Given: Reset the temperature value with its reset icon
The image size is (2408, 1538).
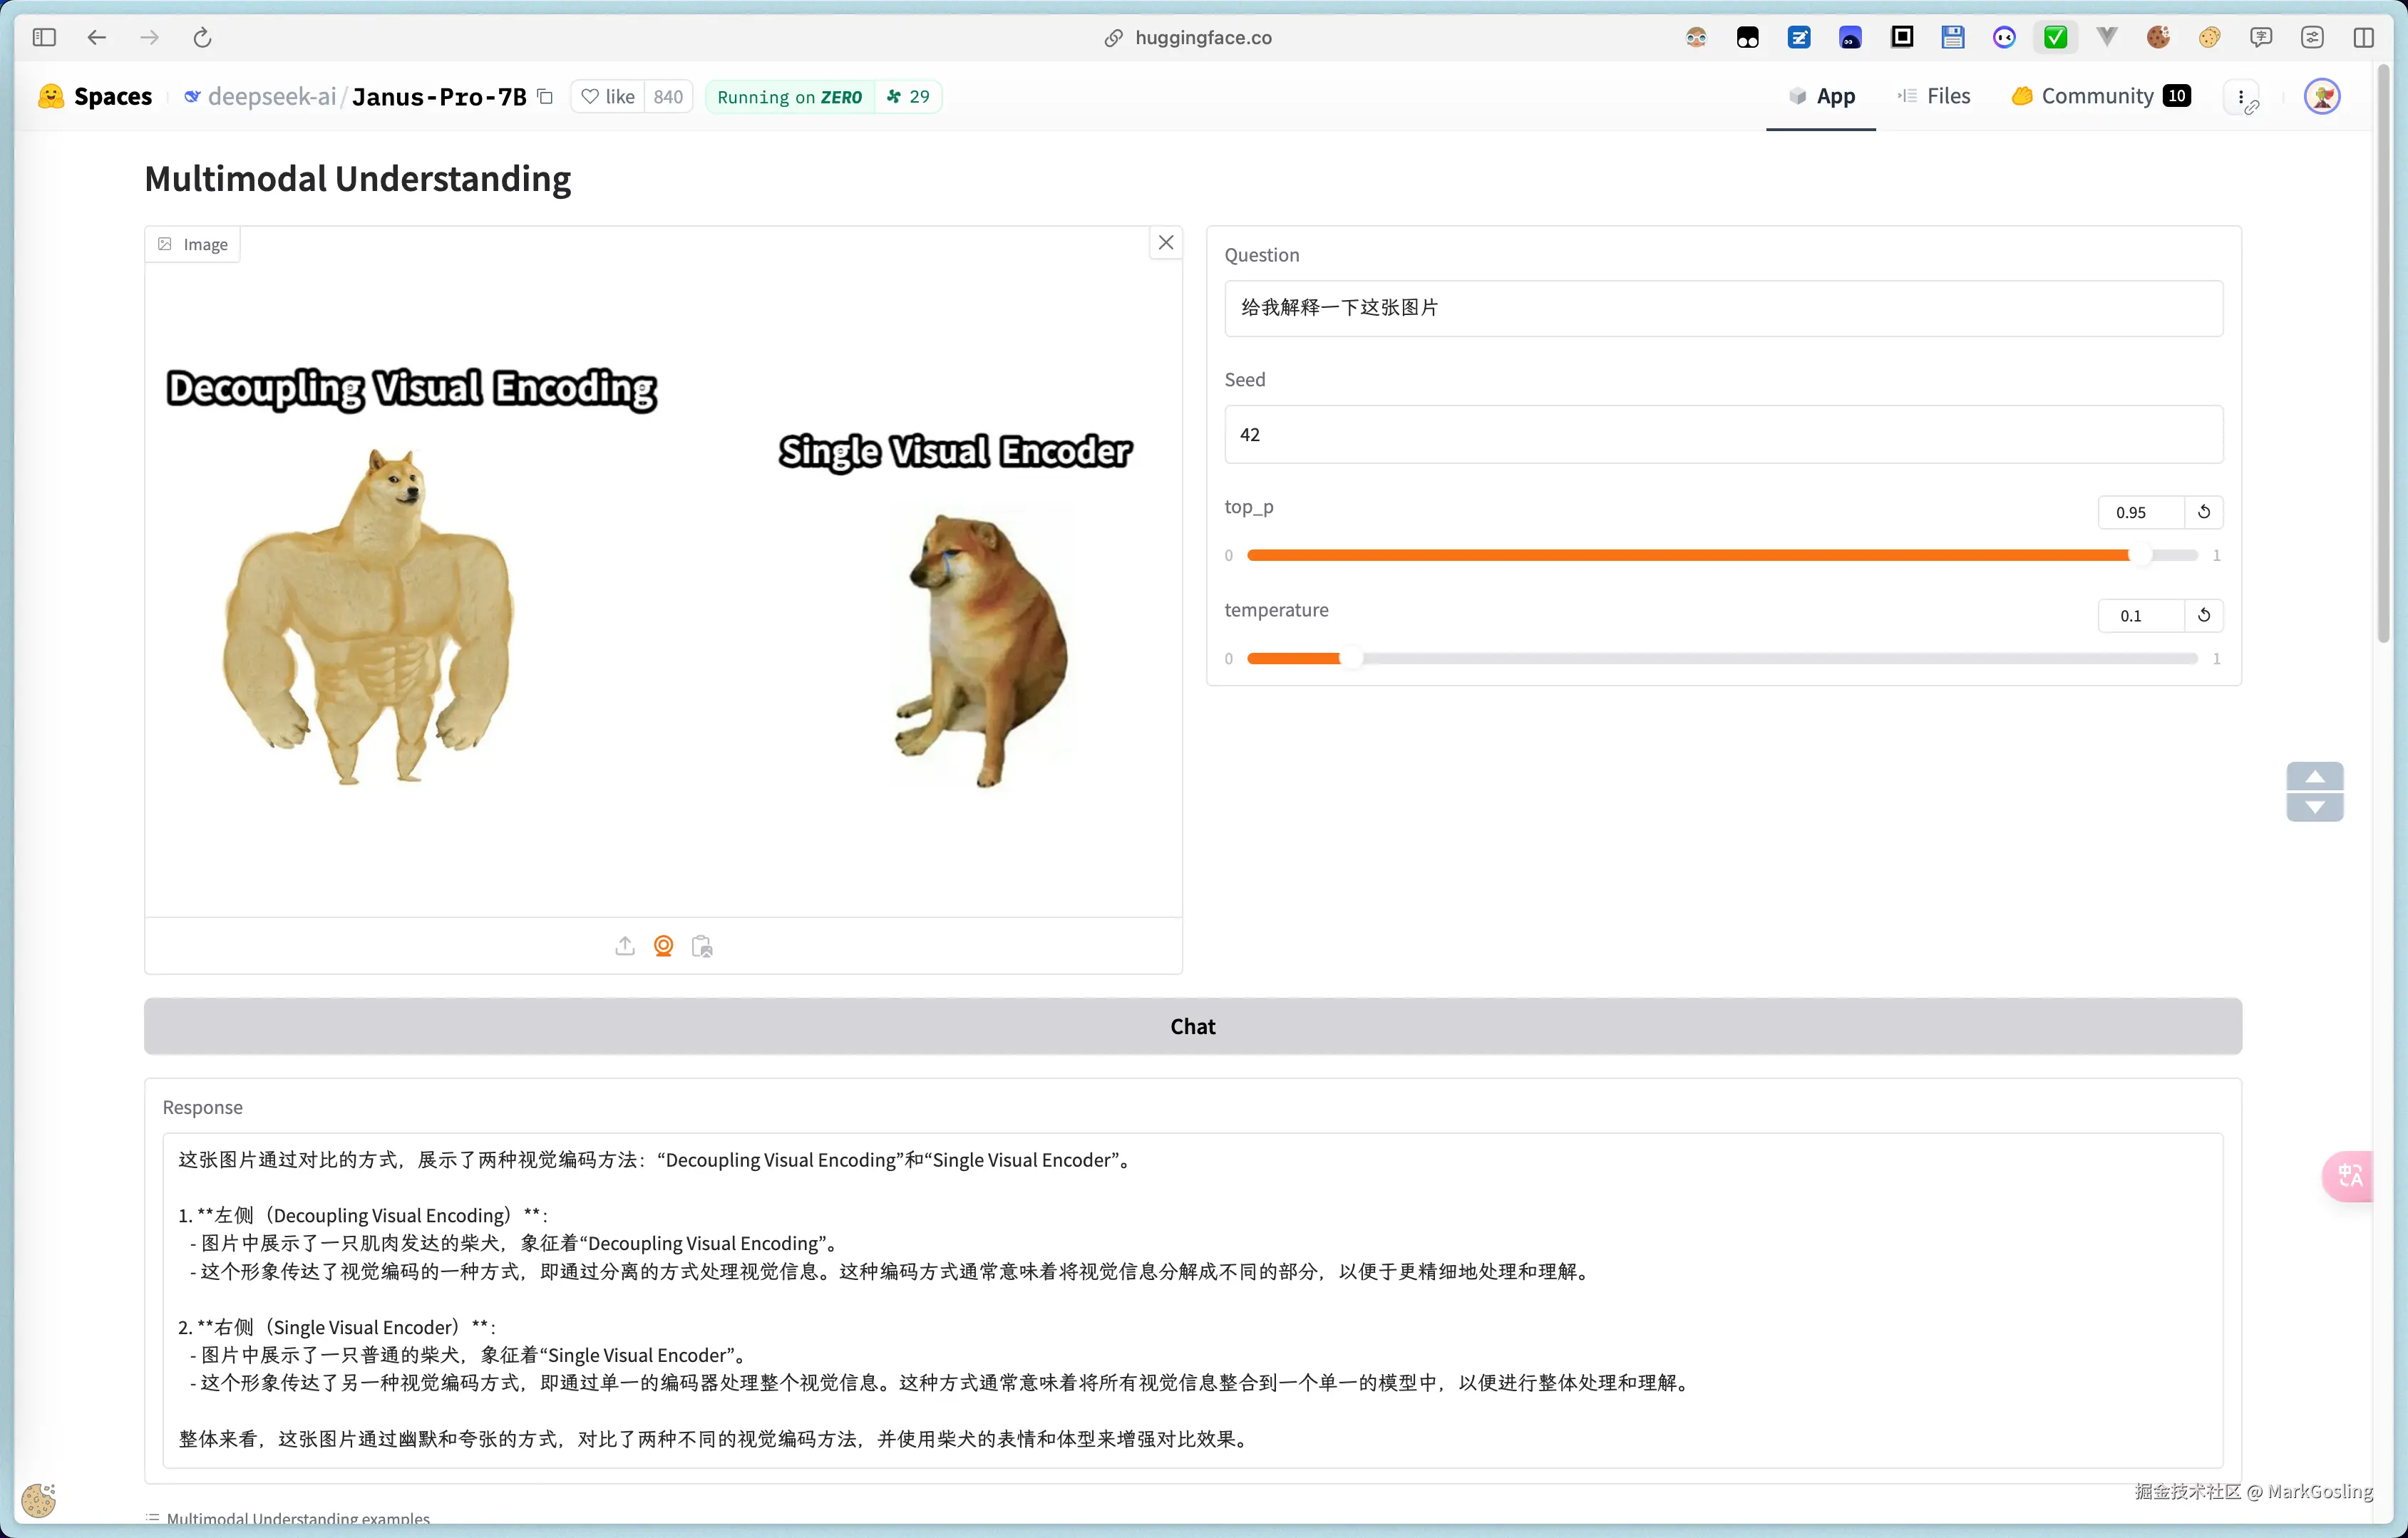Looking at the screenshot, I should click(2205, 615).
